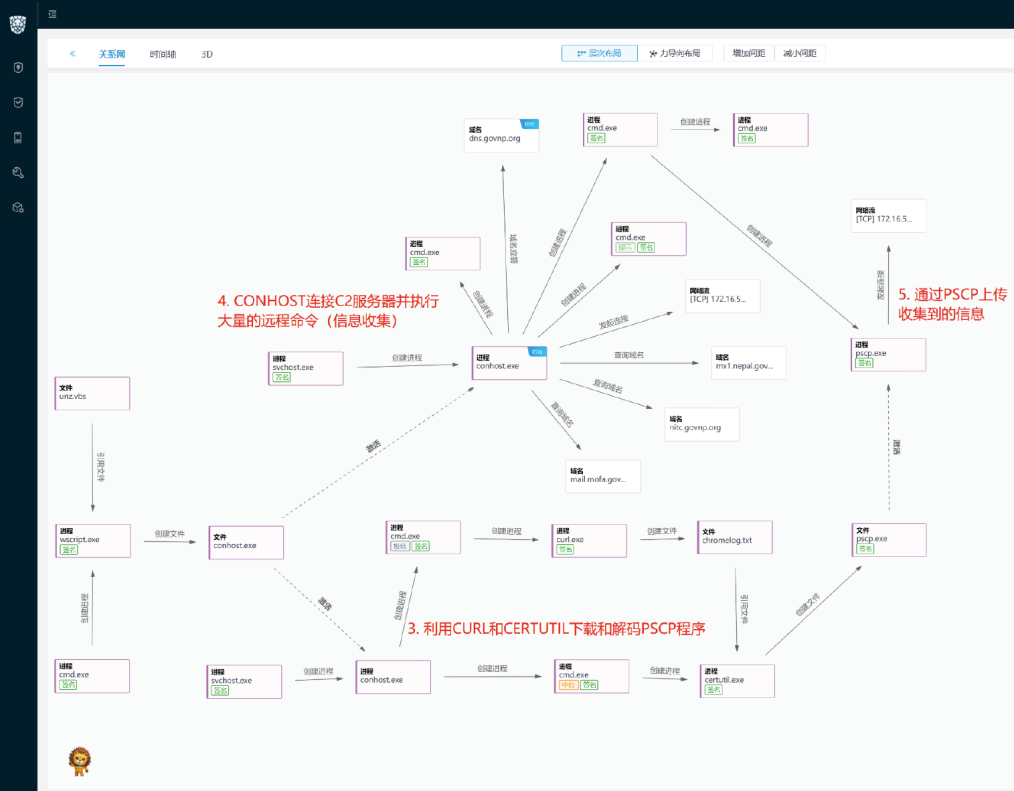The height and width of the screenshot is (791, 1014).
Task: Switch to the 时间轴 tab
Action: (163, 54)
